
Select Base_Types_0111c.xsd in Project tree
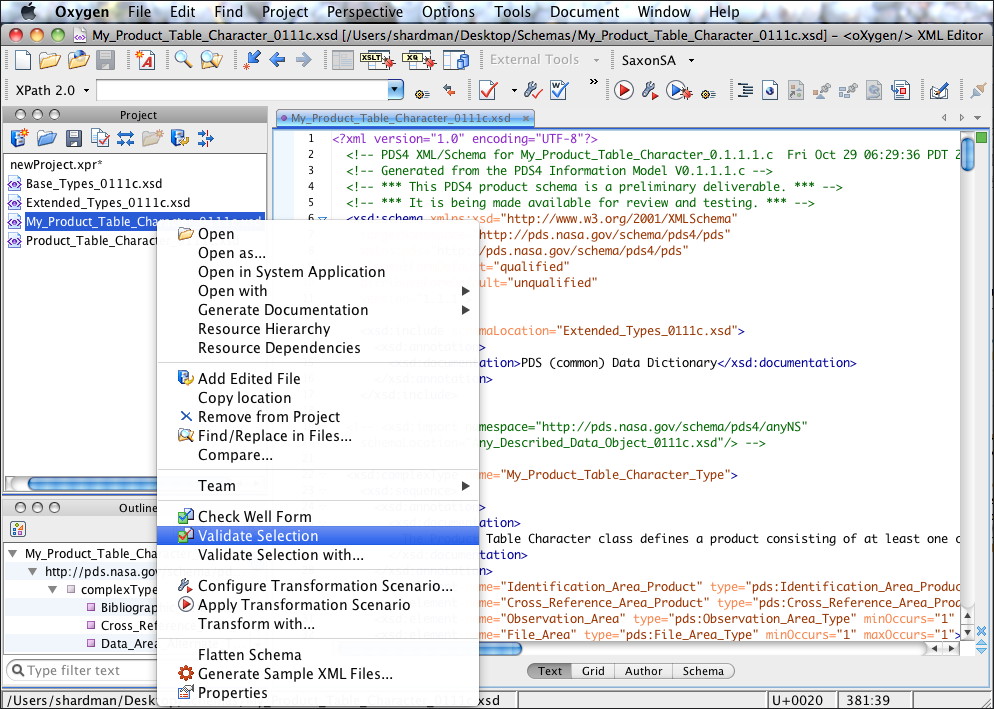click(94, 184)
